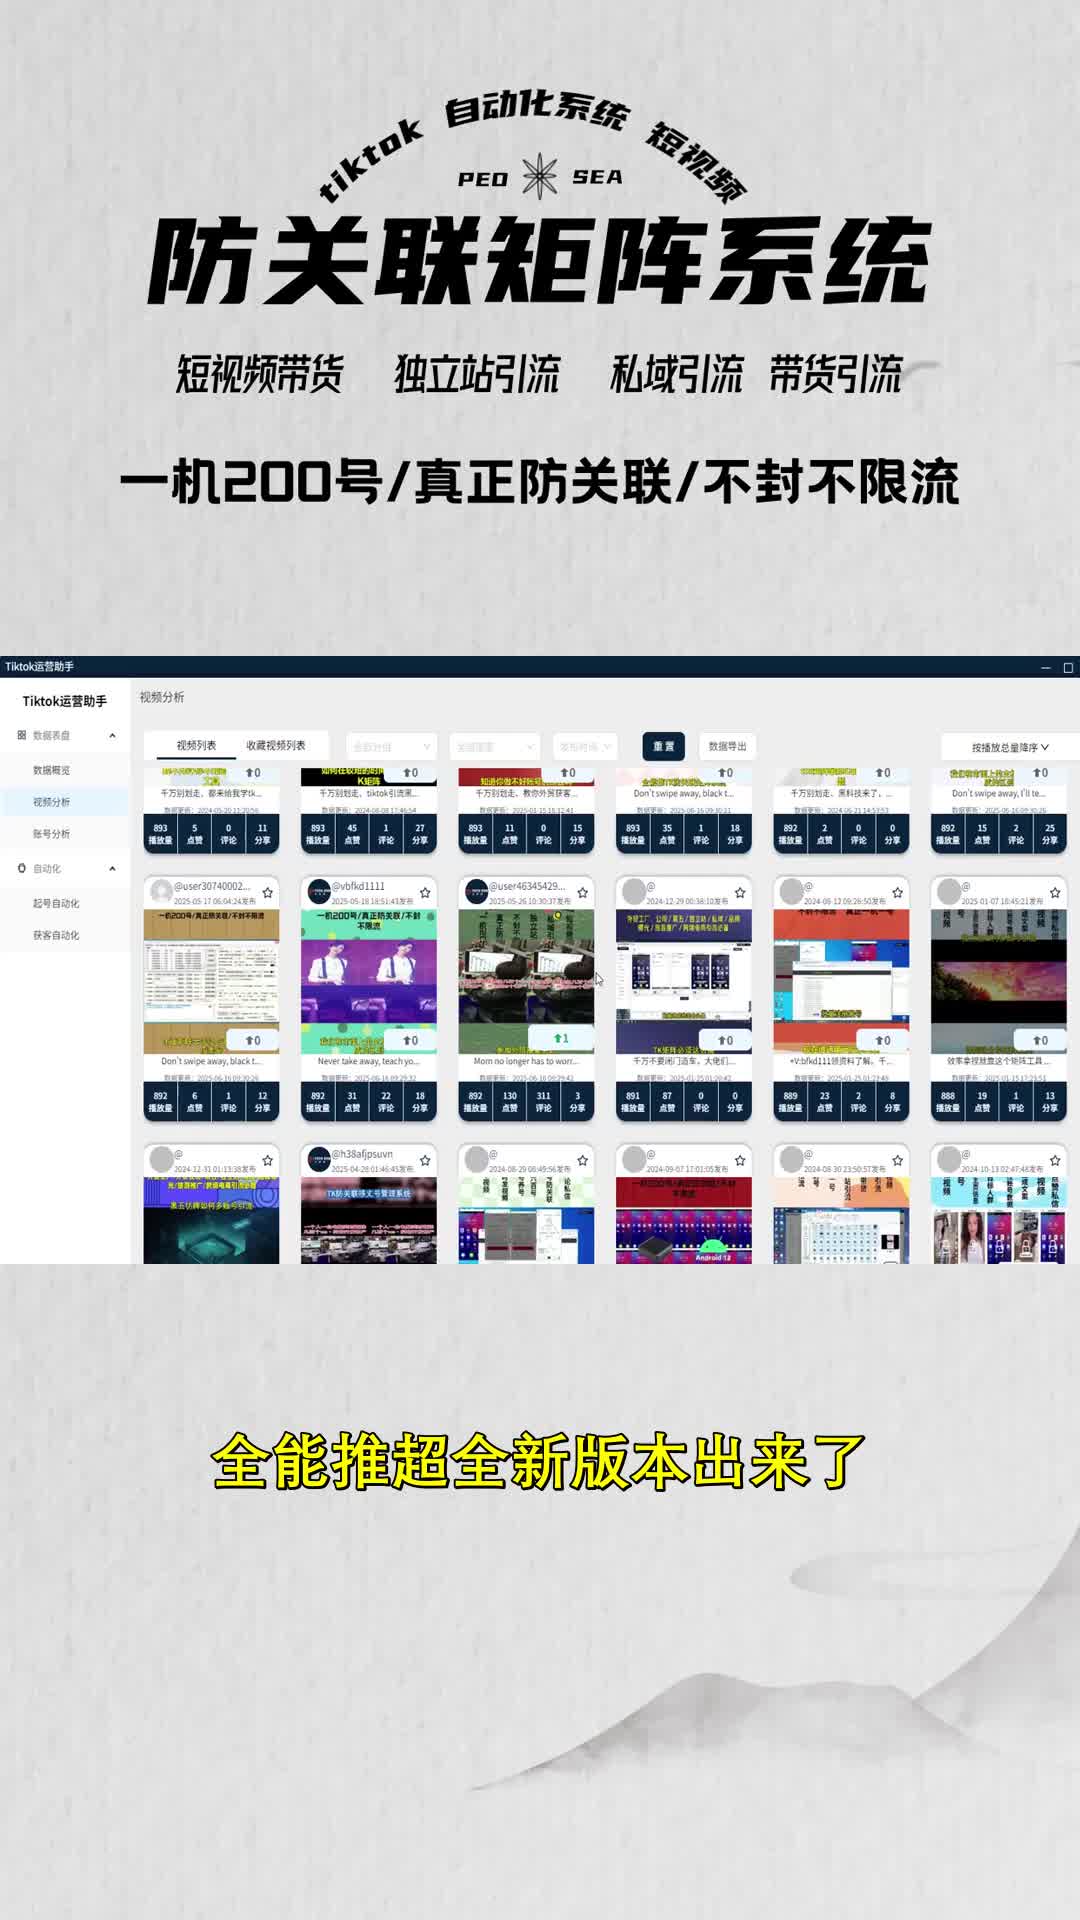Click the 数据导出 export button
Image resolution: width=1080 pixels, height=1920 pixels.
727,746
